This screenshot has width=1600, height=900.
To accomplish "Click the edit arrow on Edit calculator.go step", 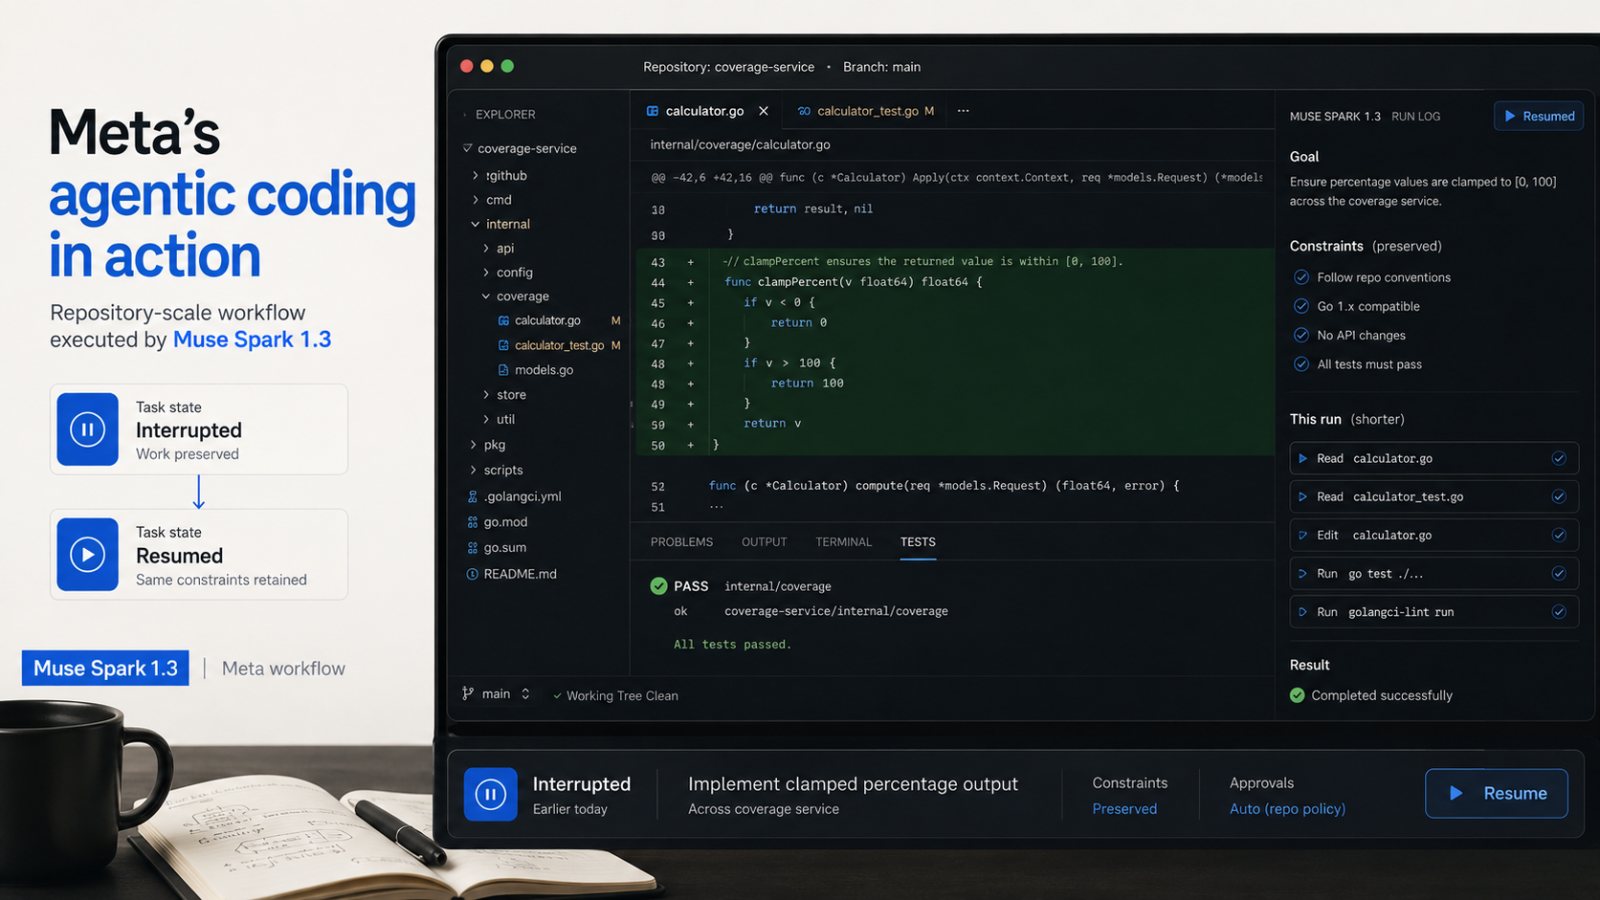I will coord(1303,535).
